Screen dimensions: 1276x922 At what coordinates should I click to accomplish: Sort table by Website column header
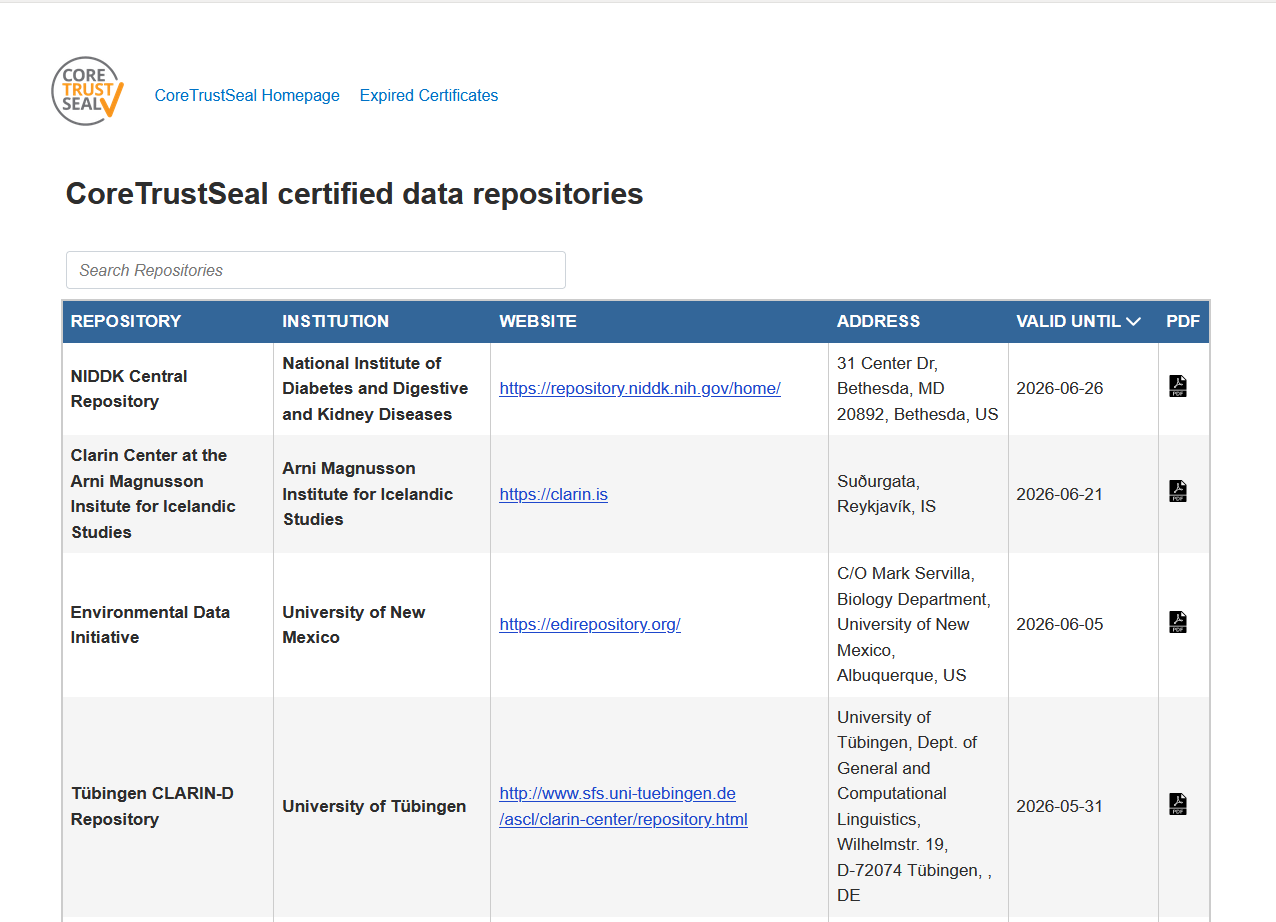coord(538,322)
